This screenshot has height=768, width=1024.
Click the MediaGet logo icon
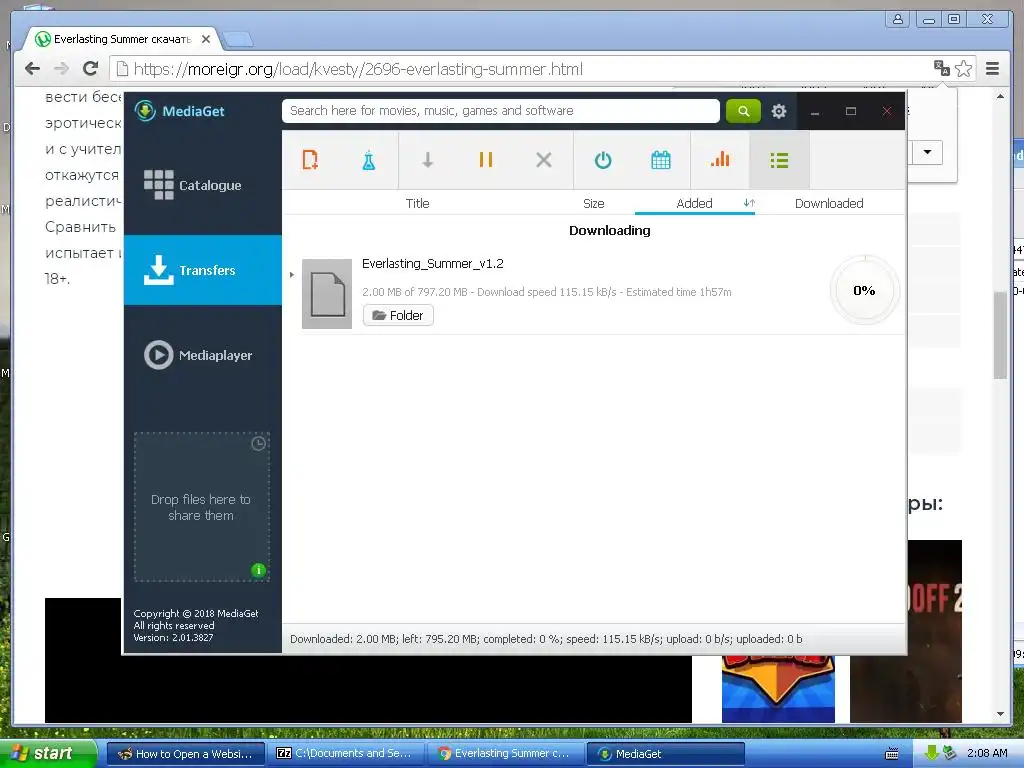(x=145, y=111)
